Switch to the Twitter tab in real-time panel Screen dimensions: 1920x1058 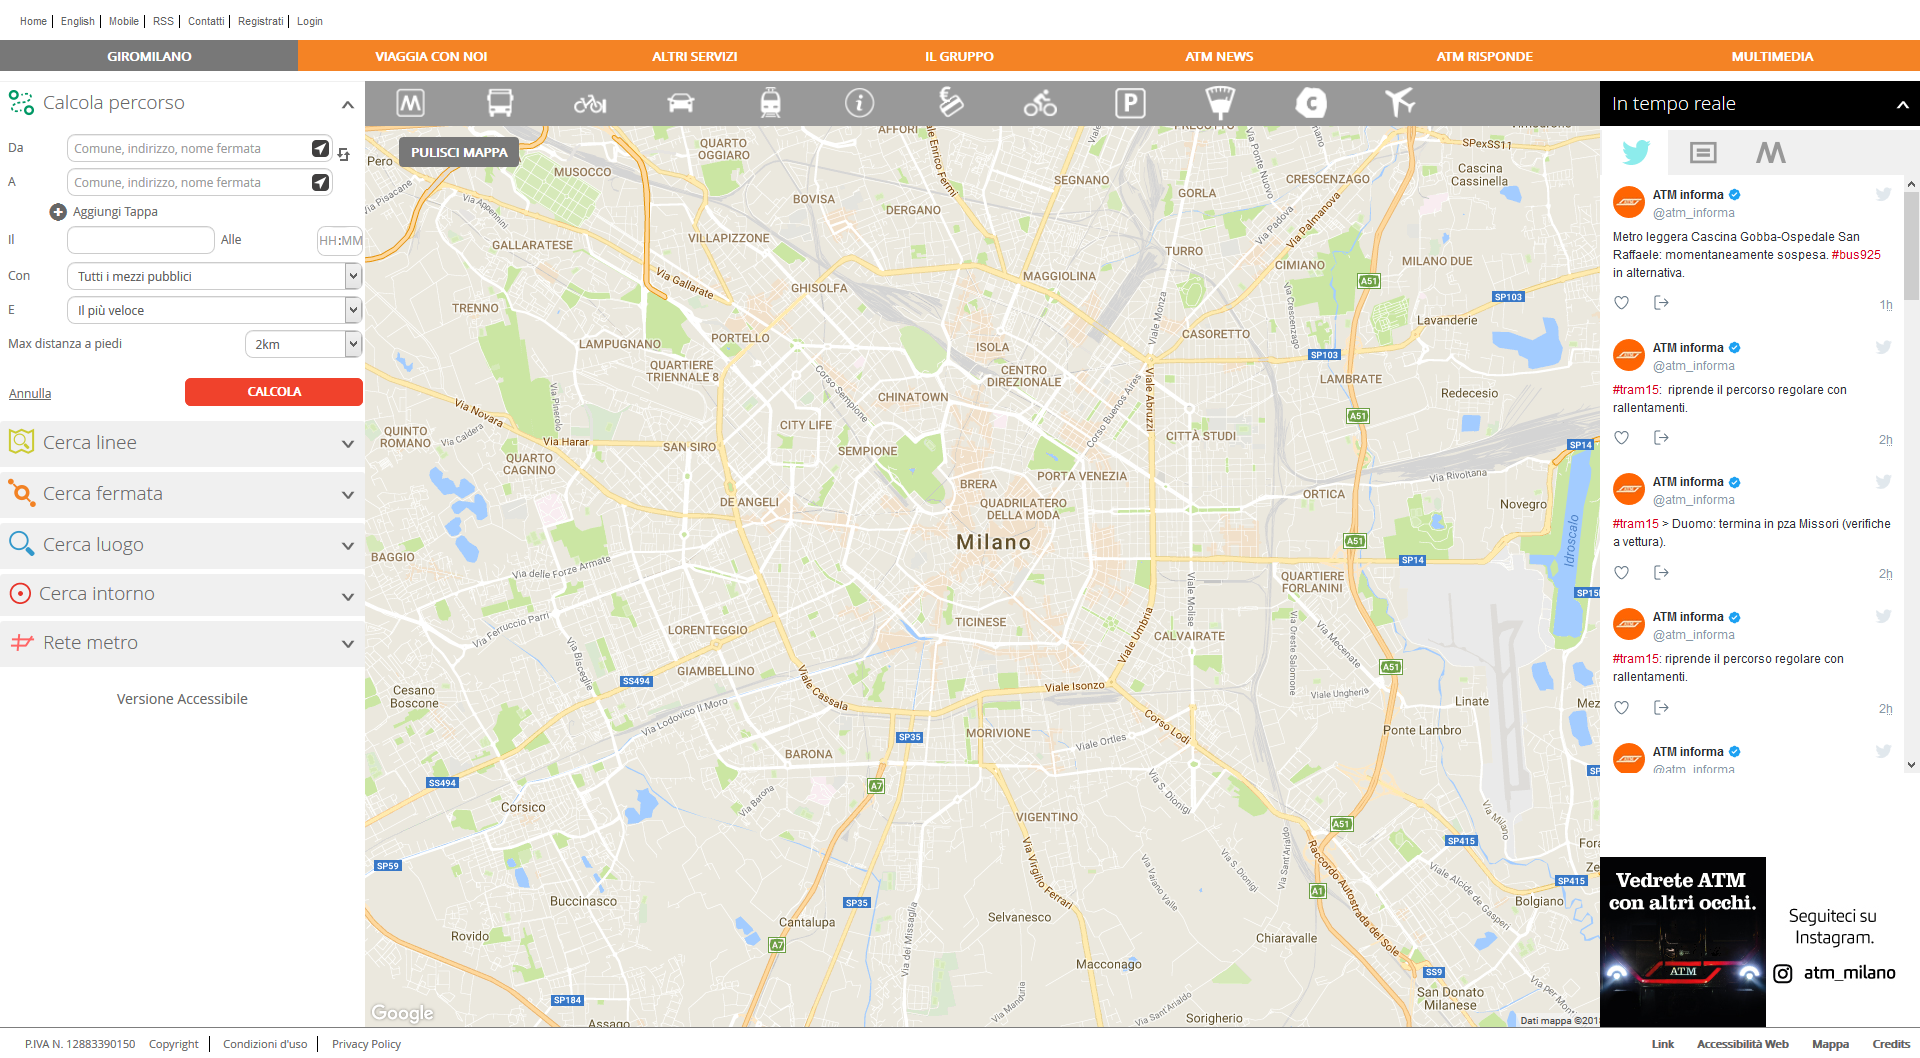(1636, 152)
